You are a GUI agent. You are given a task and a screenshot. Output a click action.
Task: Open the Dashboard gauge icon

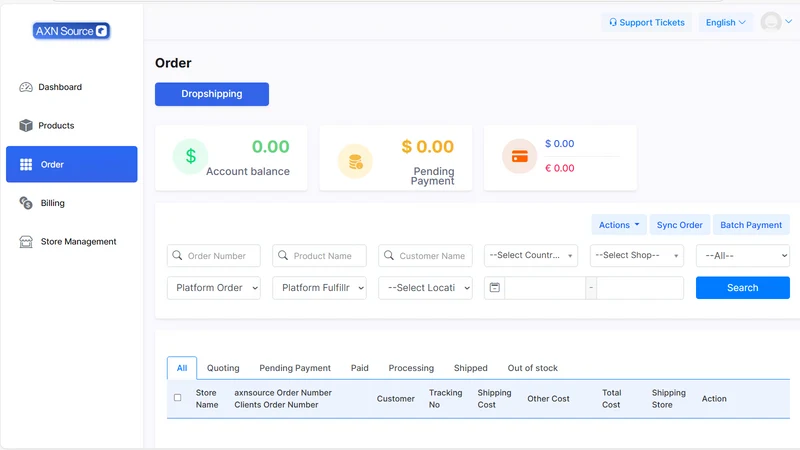[x=26, y=87]
